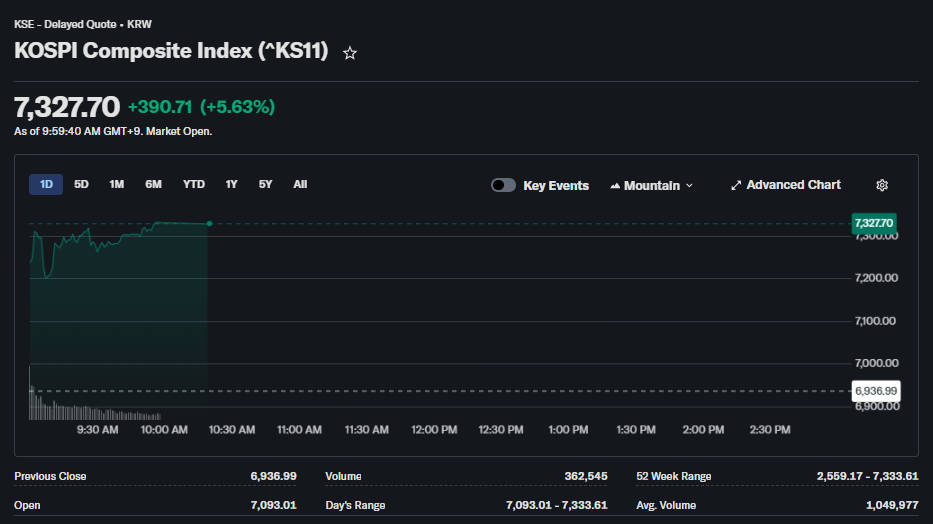Click the 10:00 AM time axis label
The image size is (933, 524).
pyautogui.click(x=164, y=429)
